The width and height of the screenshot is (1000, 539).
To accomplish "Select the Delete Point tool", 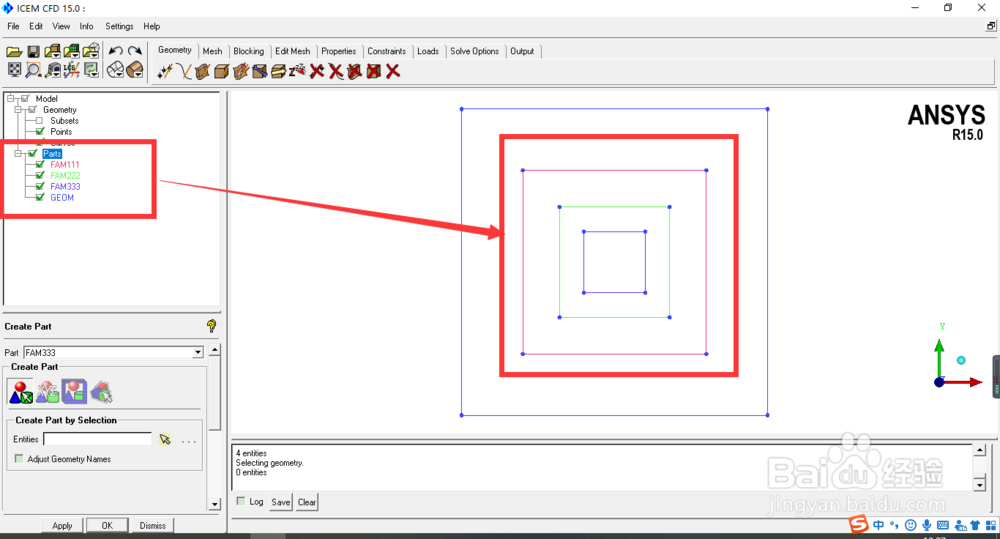I will pos(317,71).
